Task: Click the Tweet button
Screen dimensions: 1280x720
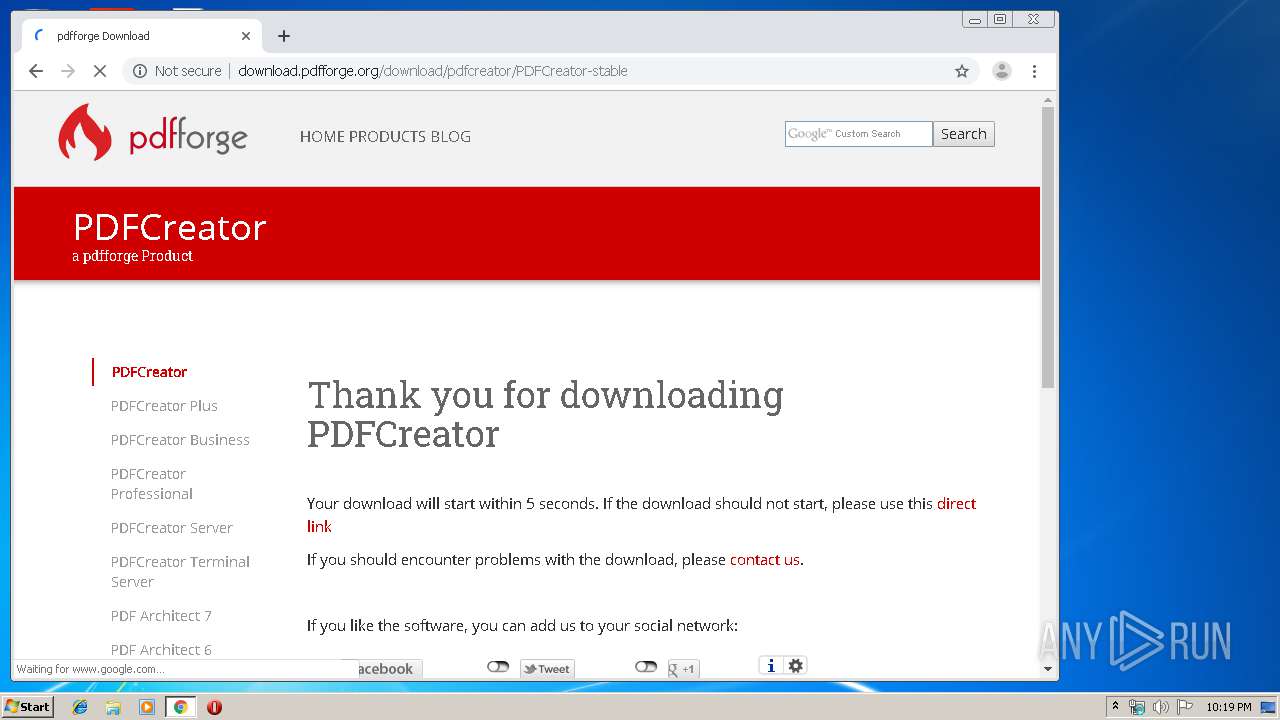Action: pos(547,669)
